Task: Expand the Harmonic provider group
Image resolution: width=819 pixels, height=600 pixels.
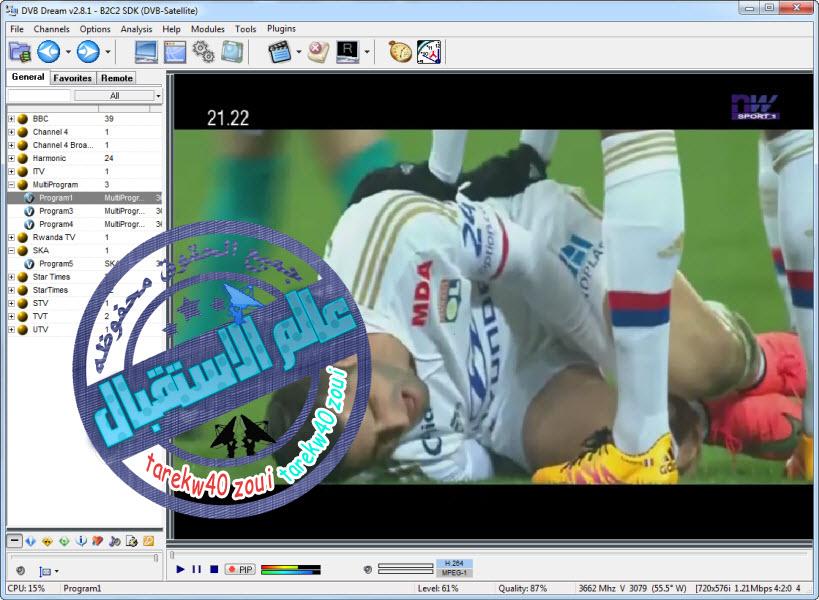Action: tap(11, 158)
